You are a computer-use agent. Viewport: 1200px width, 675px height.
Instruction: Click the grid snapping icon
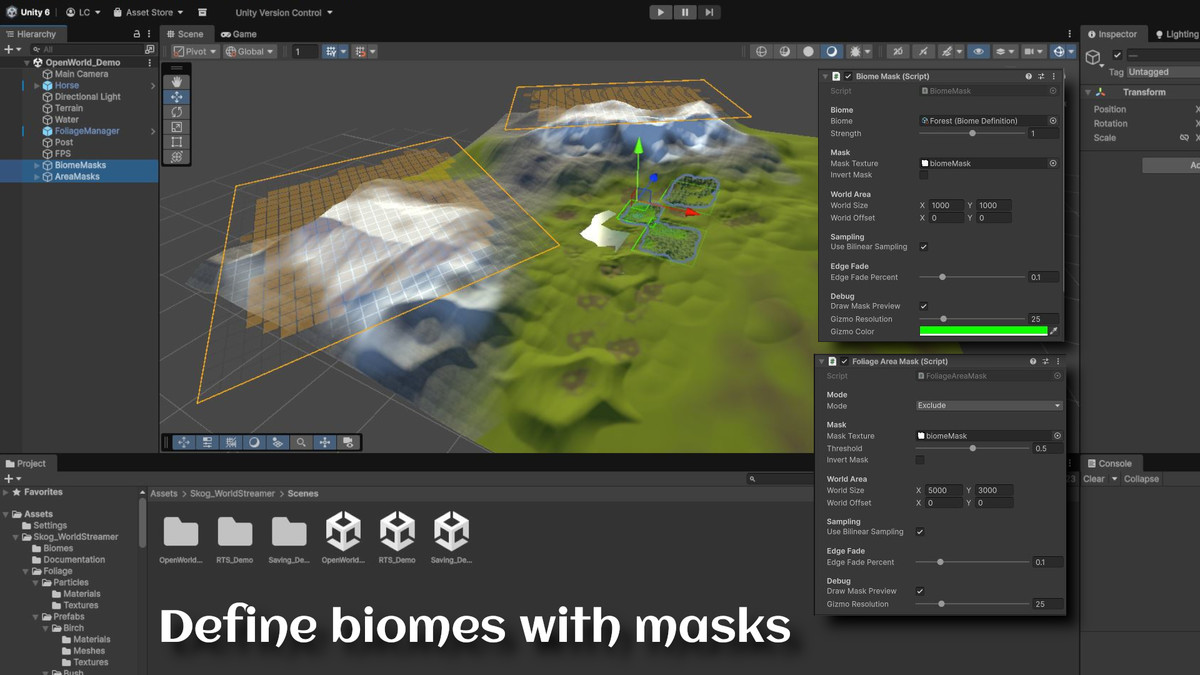tap(331, 51)
